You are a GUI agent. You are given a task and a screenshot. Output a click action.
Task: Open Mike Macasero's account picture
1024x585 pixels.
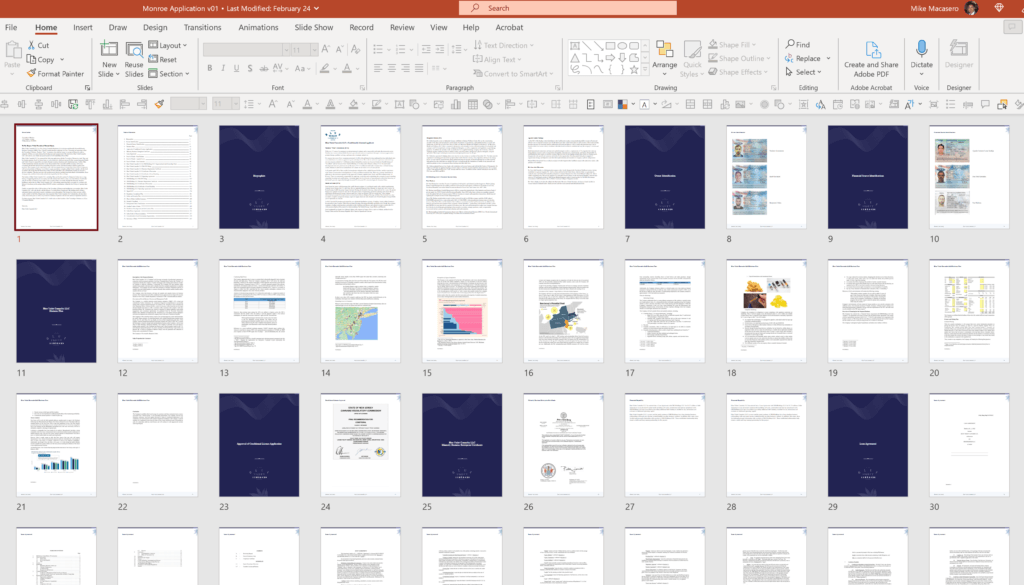[x=972, y=8]
